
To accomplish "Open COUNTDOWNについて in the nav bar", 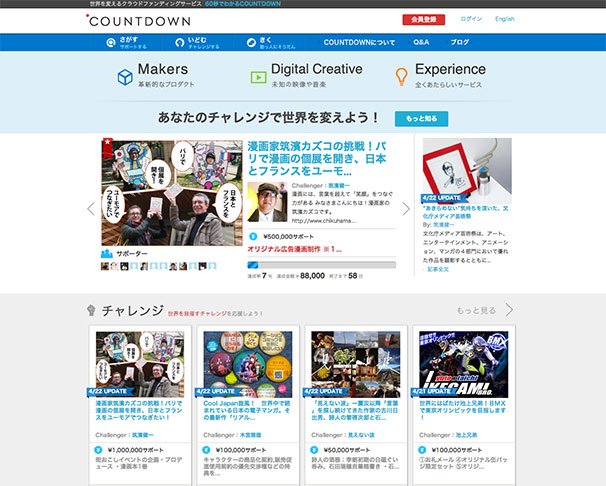I will click(x=359, y=42).
